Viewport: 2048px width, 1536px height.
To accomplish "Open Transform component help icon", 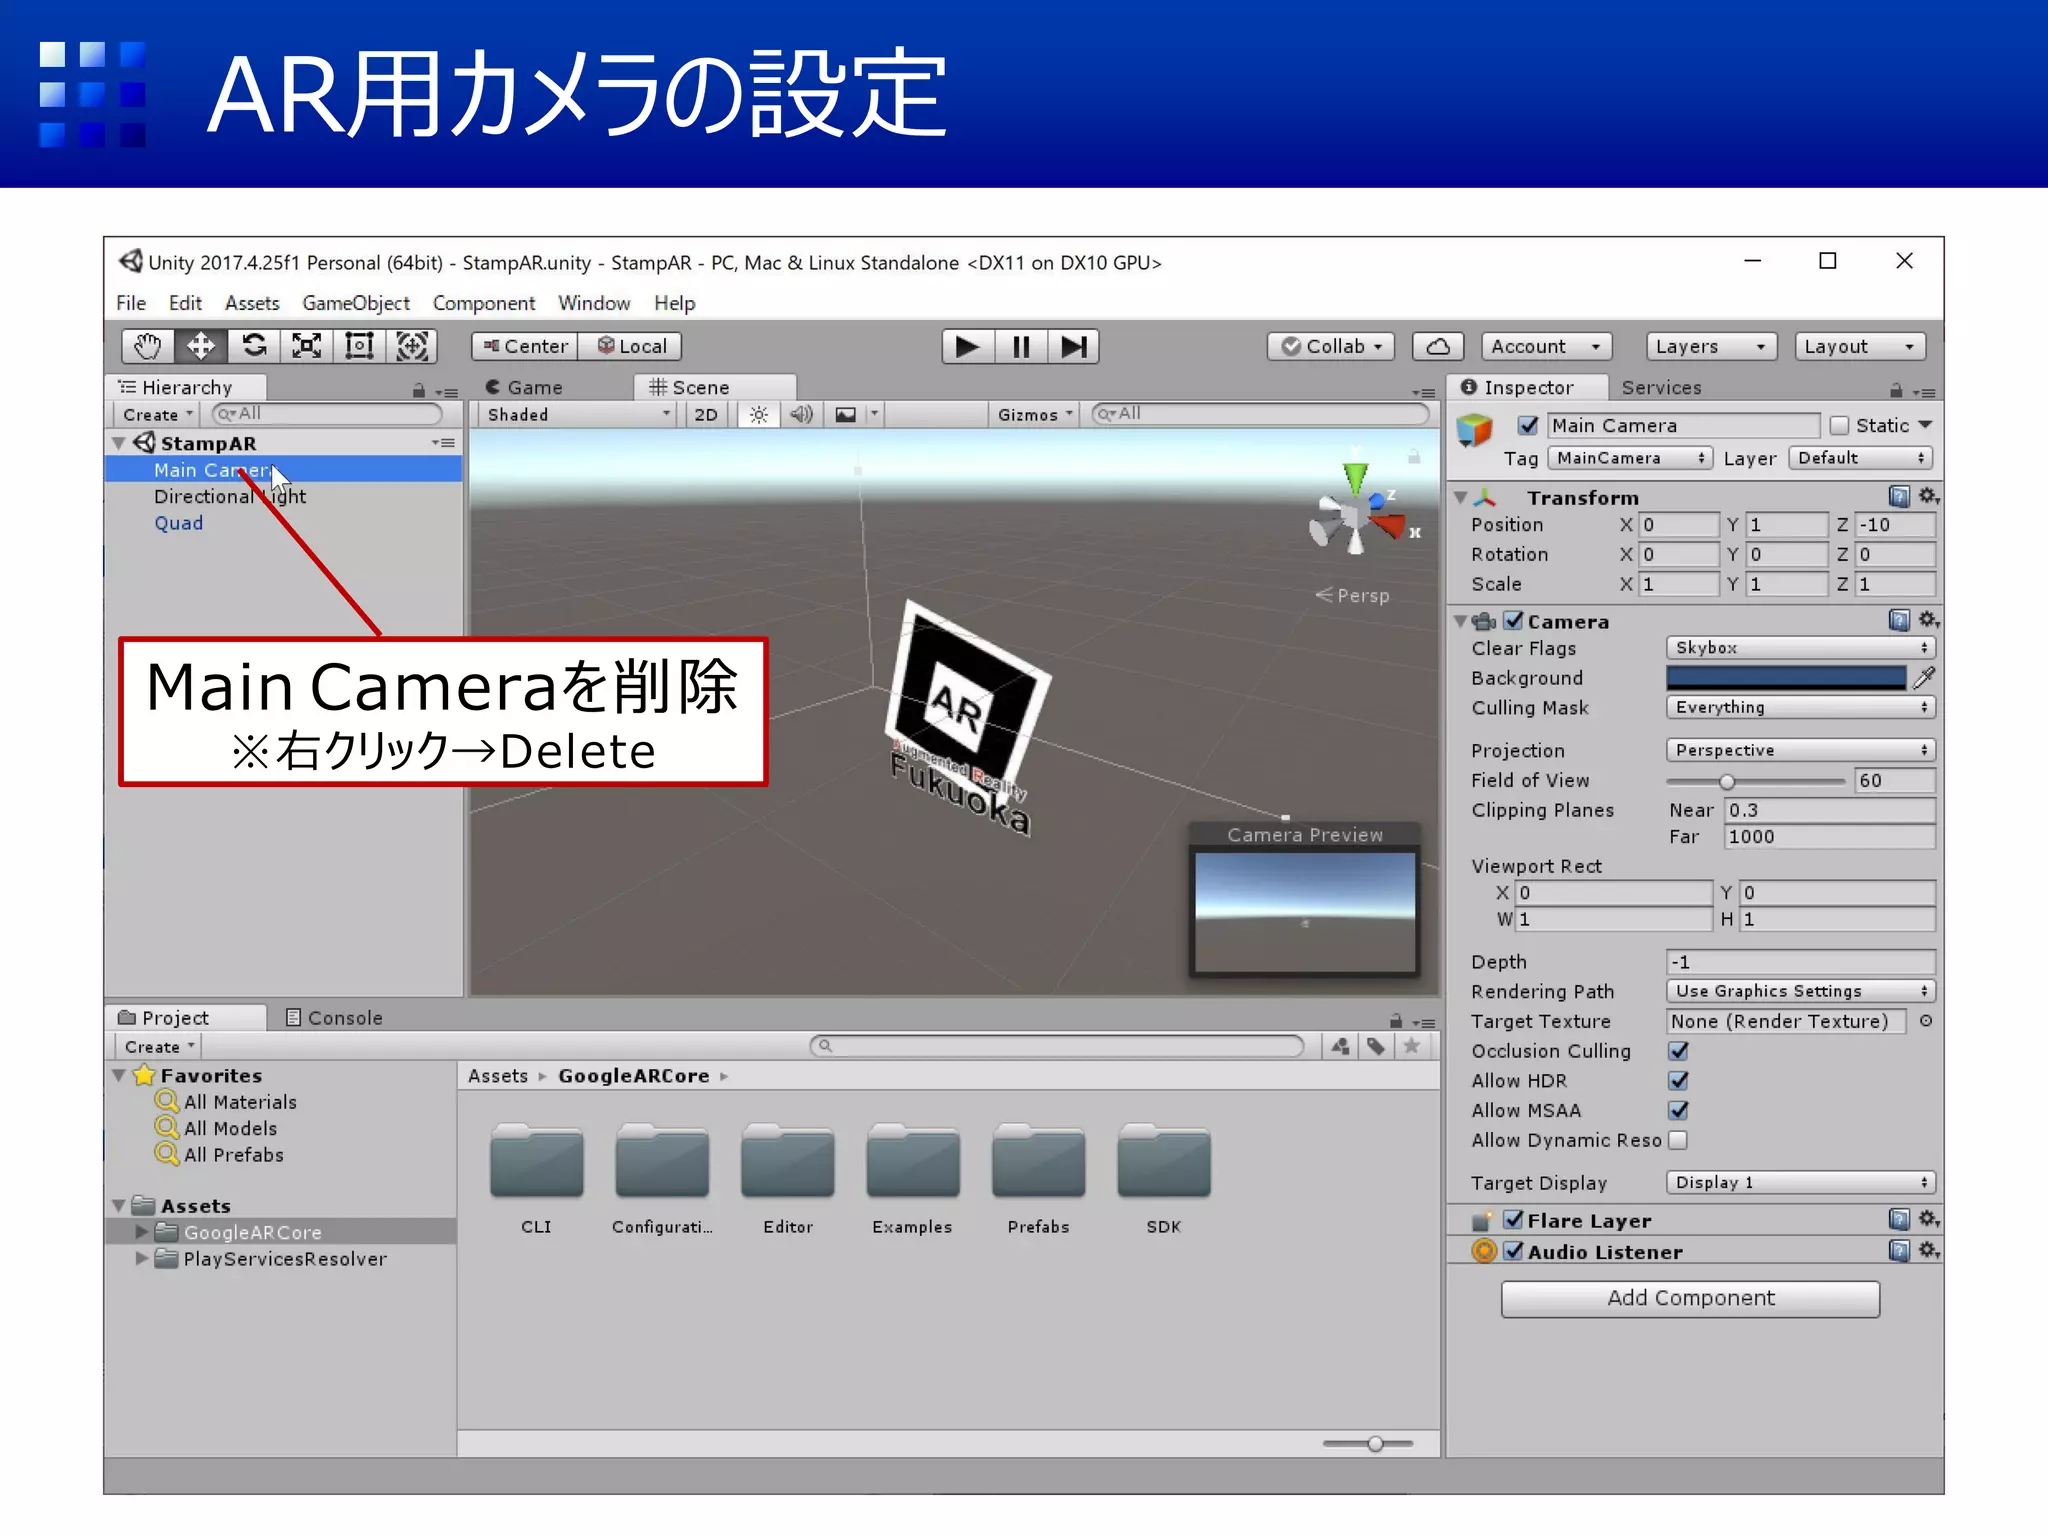I will pyautogui.click(x=1899, y=496).
